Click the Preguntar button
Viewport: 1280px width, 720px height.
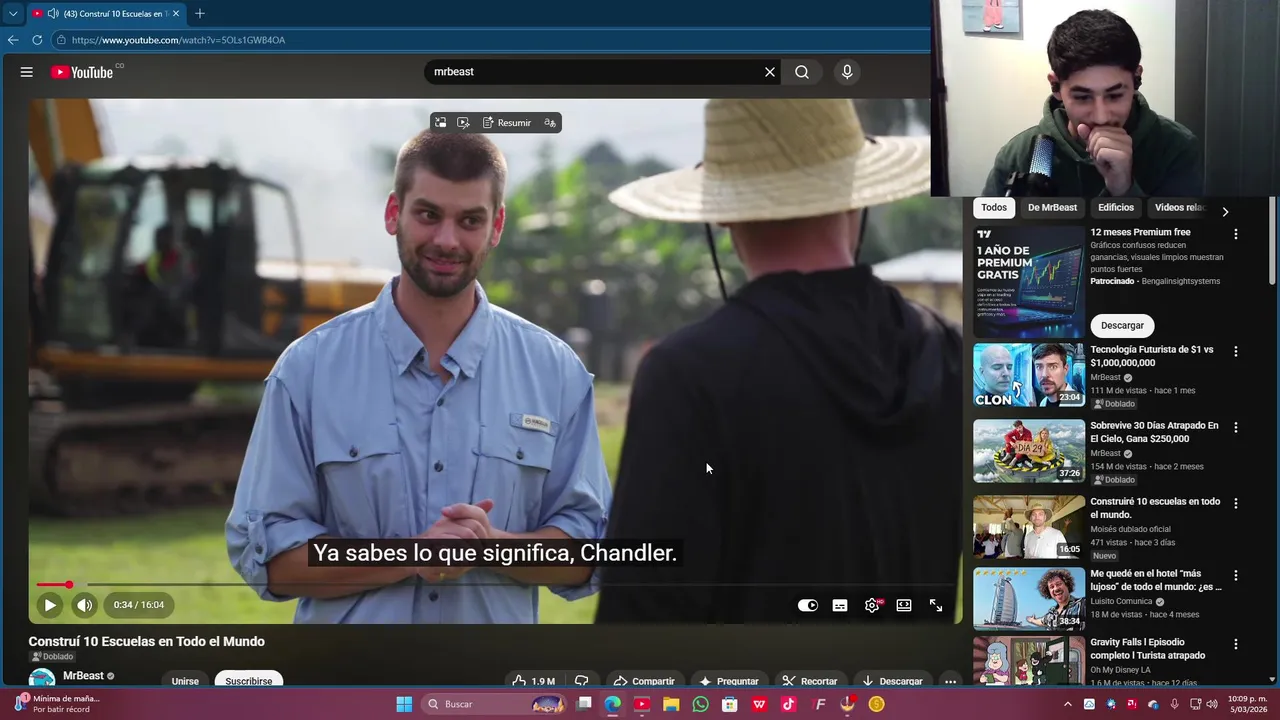click(730, 681)
